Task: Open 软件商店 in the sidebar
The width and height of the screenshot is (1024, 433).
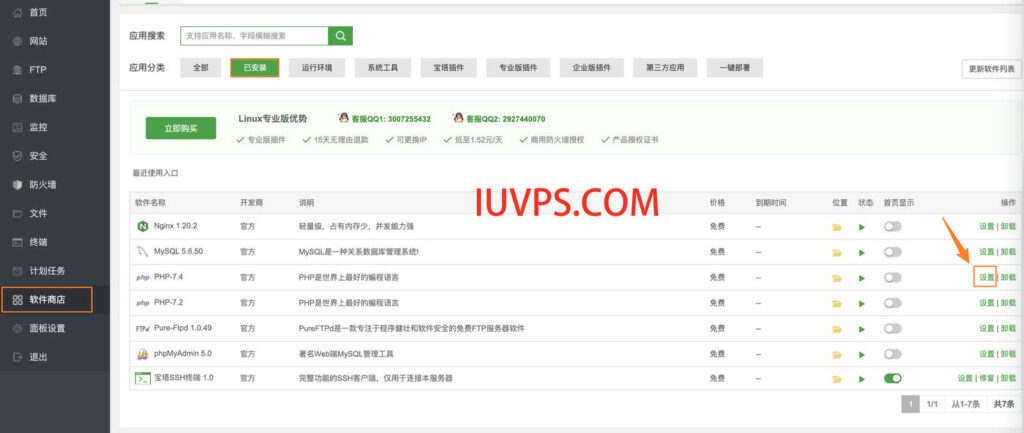Action: [46, 300]
